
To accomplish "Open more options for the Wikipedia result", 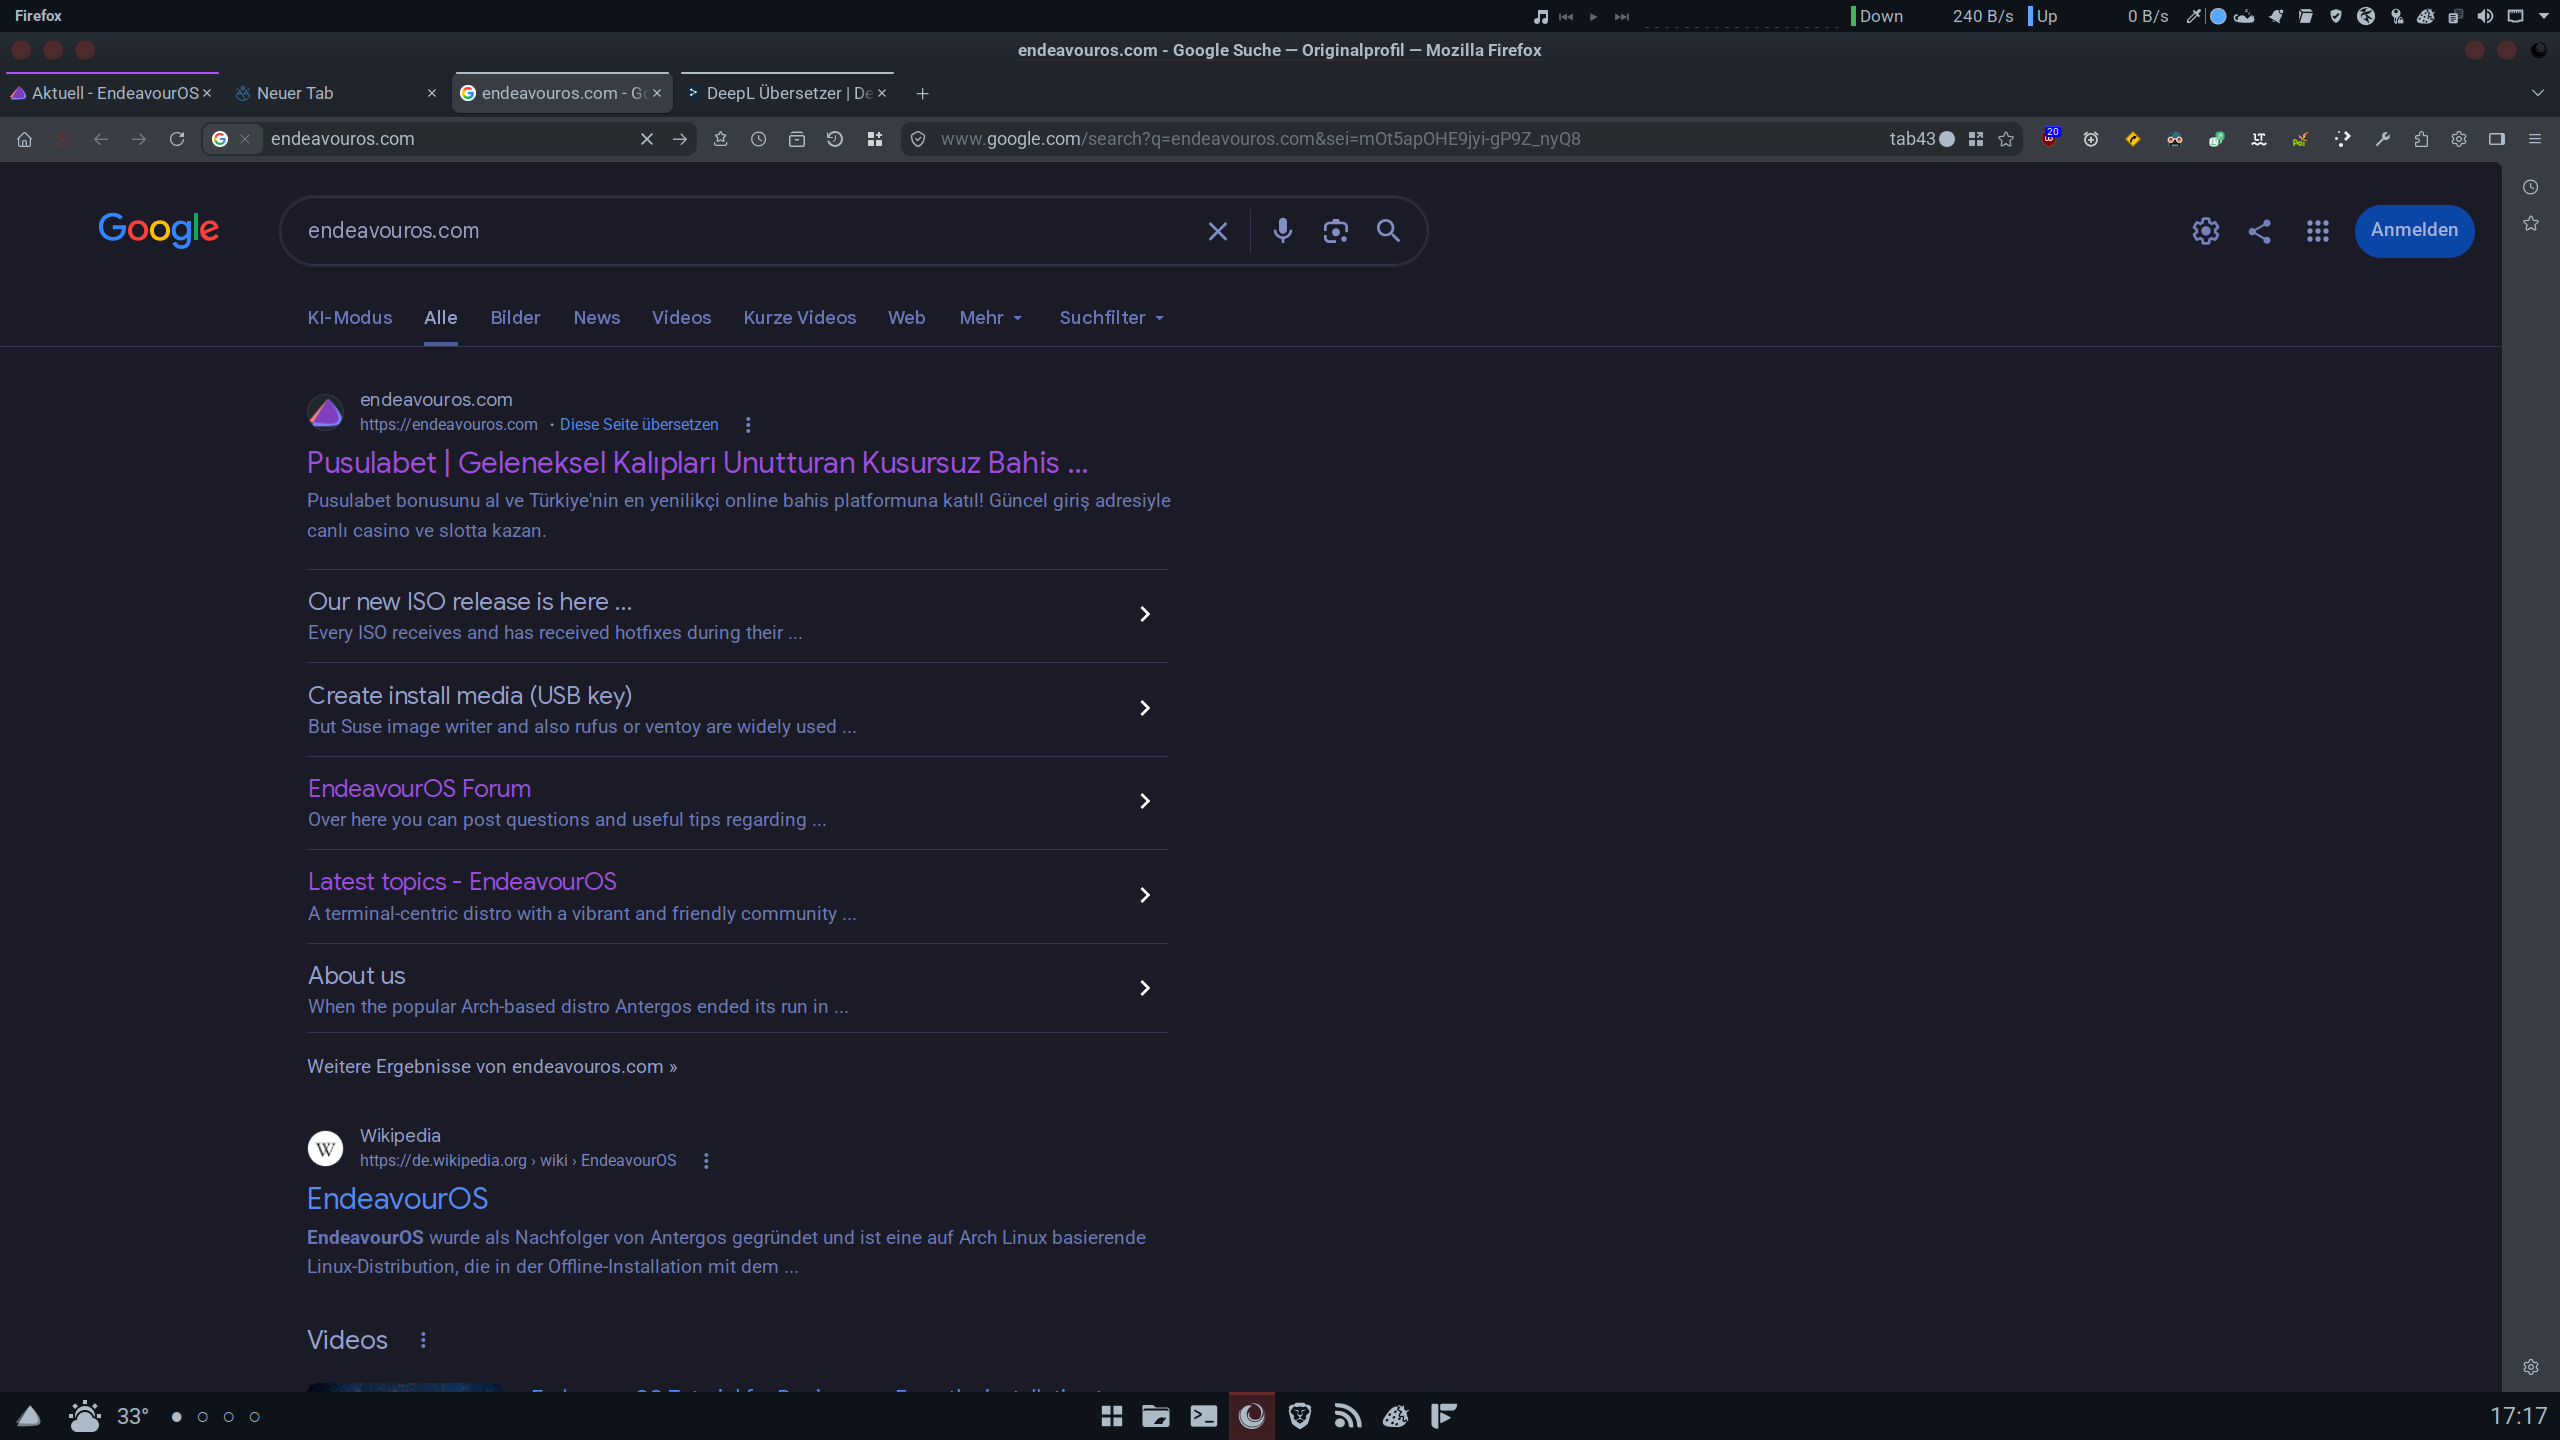I will 706,1161.
